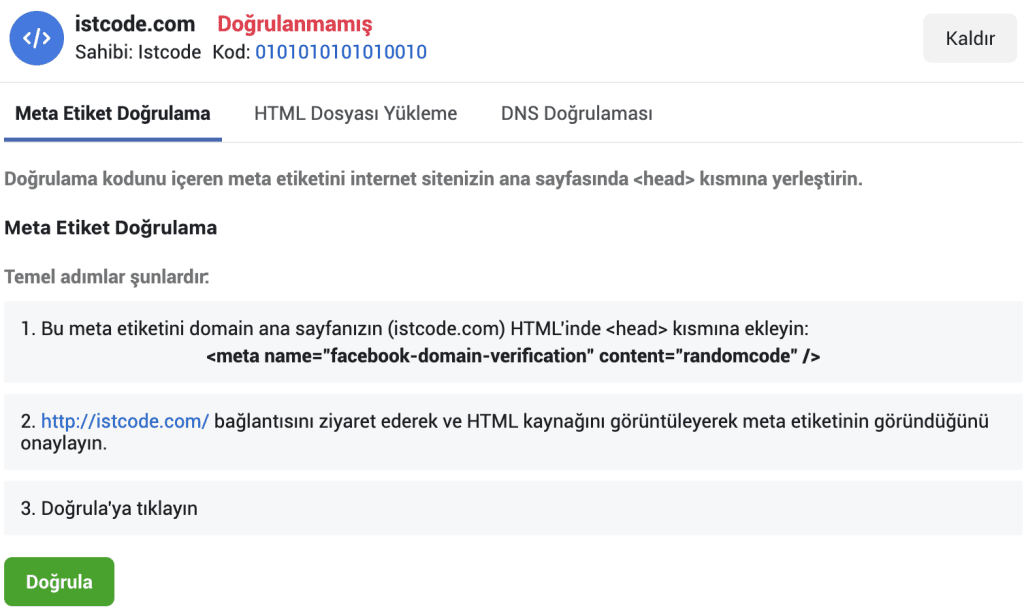This screenshot has height=613, width=1024.
Task: Select the Meta Etiket Doğrulama tab
Action: tap(113, 113)
